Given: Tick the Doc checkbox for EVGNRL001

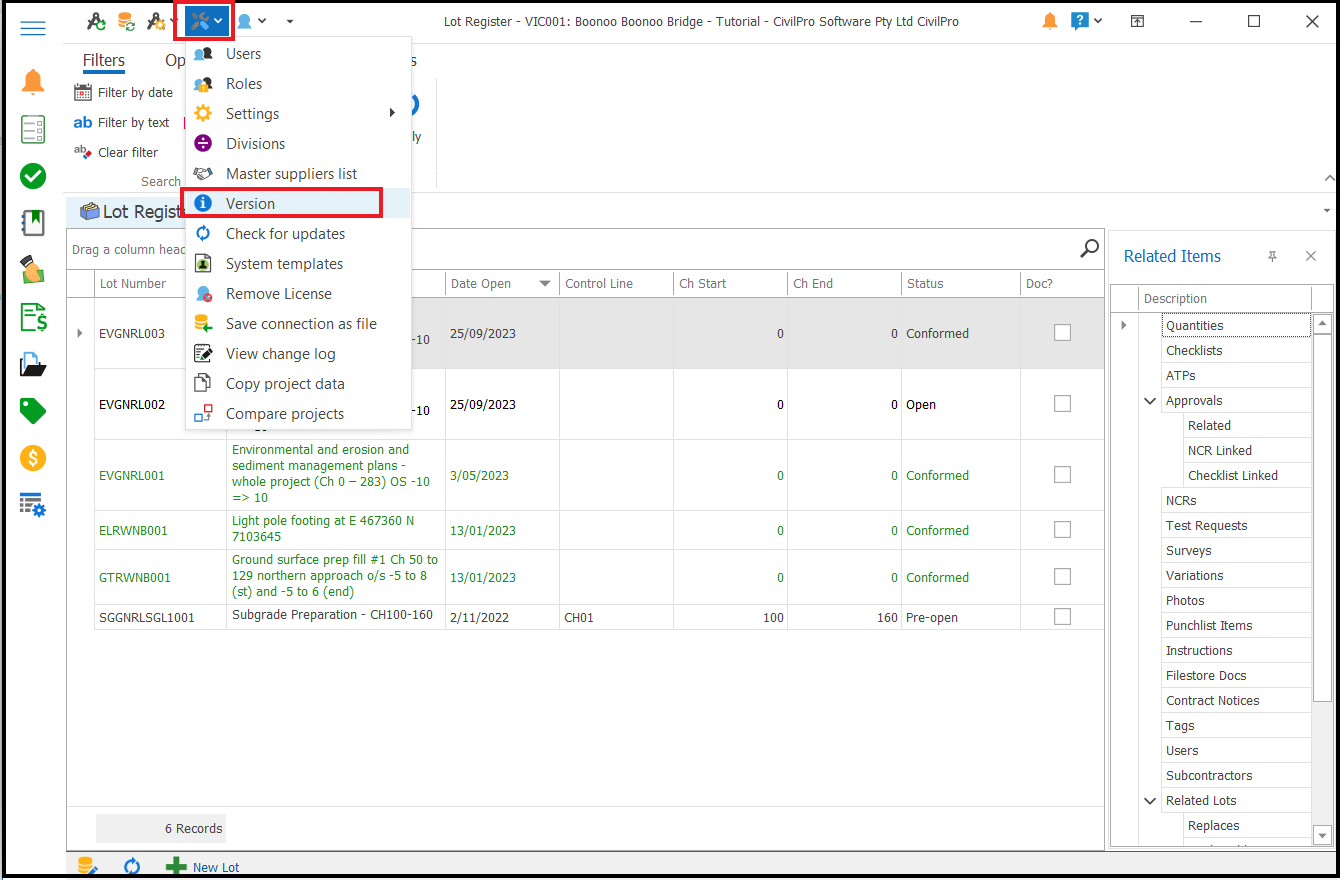Looking at the screenshot, I should point(1062,475).
